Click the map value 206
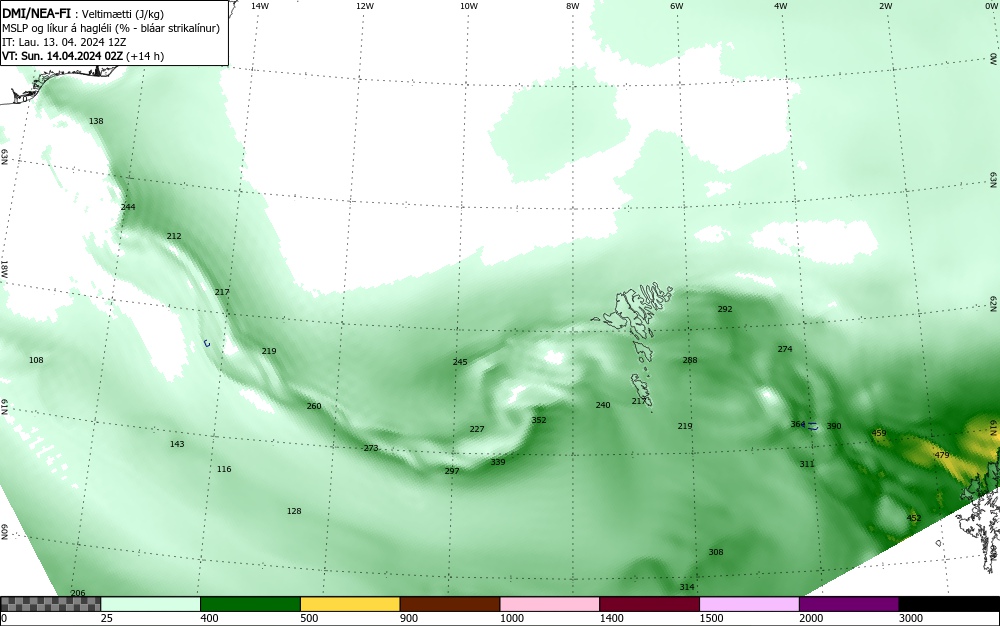Viewport: 1000px width, 626px height. coord(78,593)
